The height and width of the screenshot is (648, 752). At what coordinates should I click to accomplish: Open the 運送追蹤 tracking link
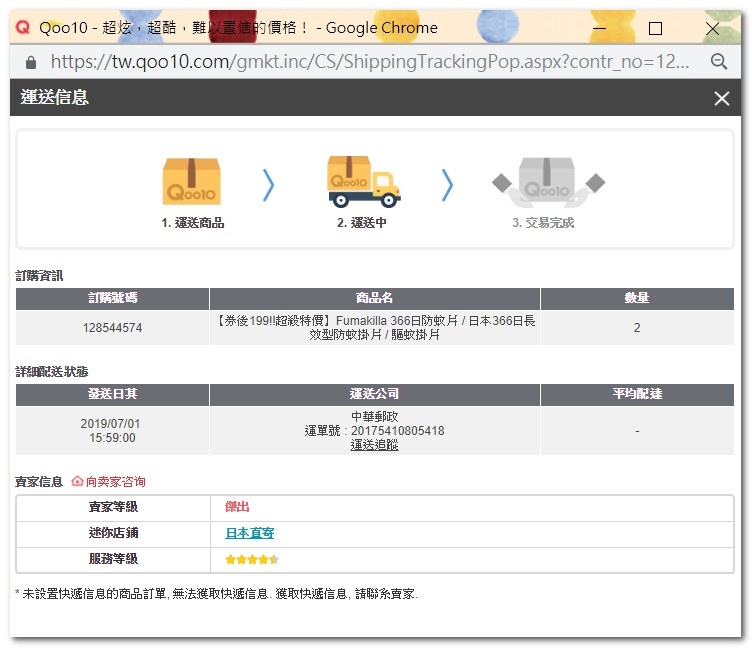375,445
